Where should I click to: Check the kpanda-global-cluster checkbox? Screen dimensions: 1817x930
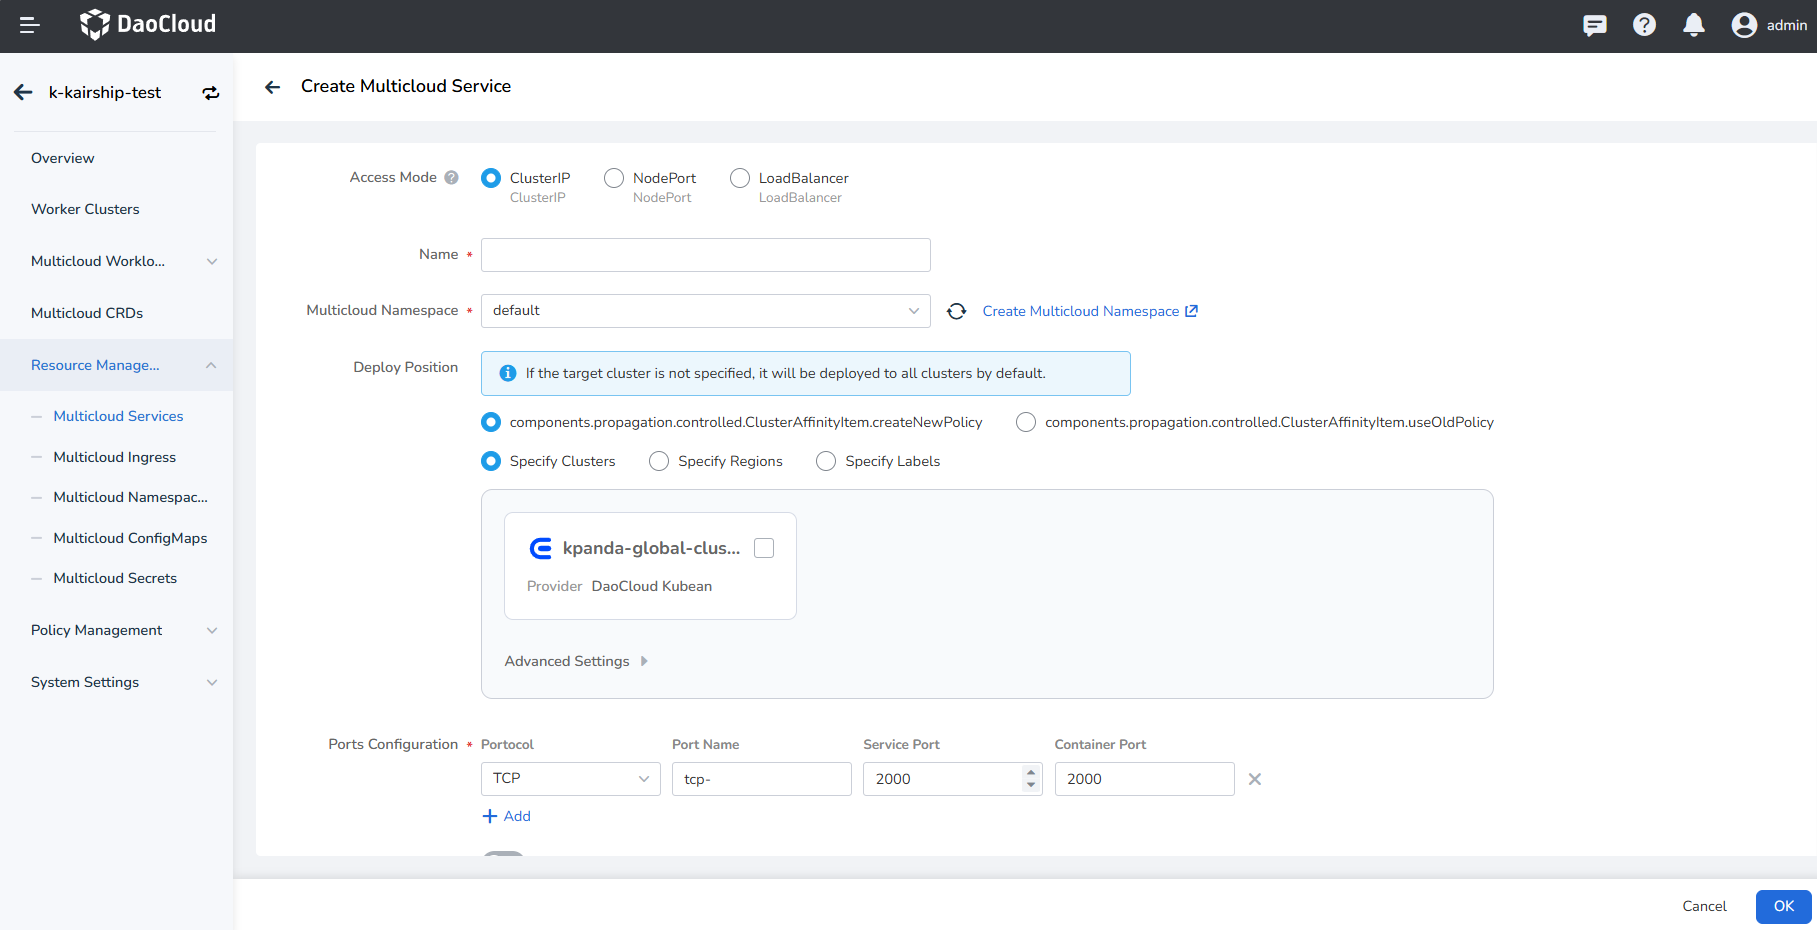click(x=764, y=548)
